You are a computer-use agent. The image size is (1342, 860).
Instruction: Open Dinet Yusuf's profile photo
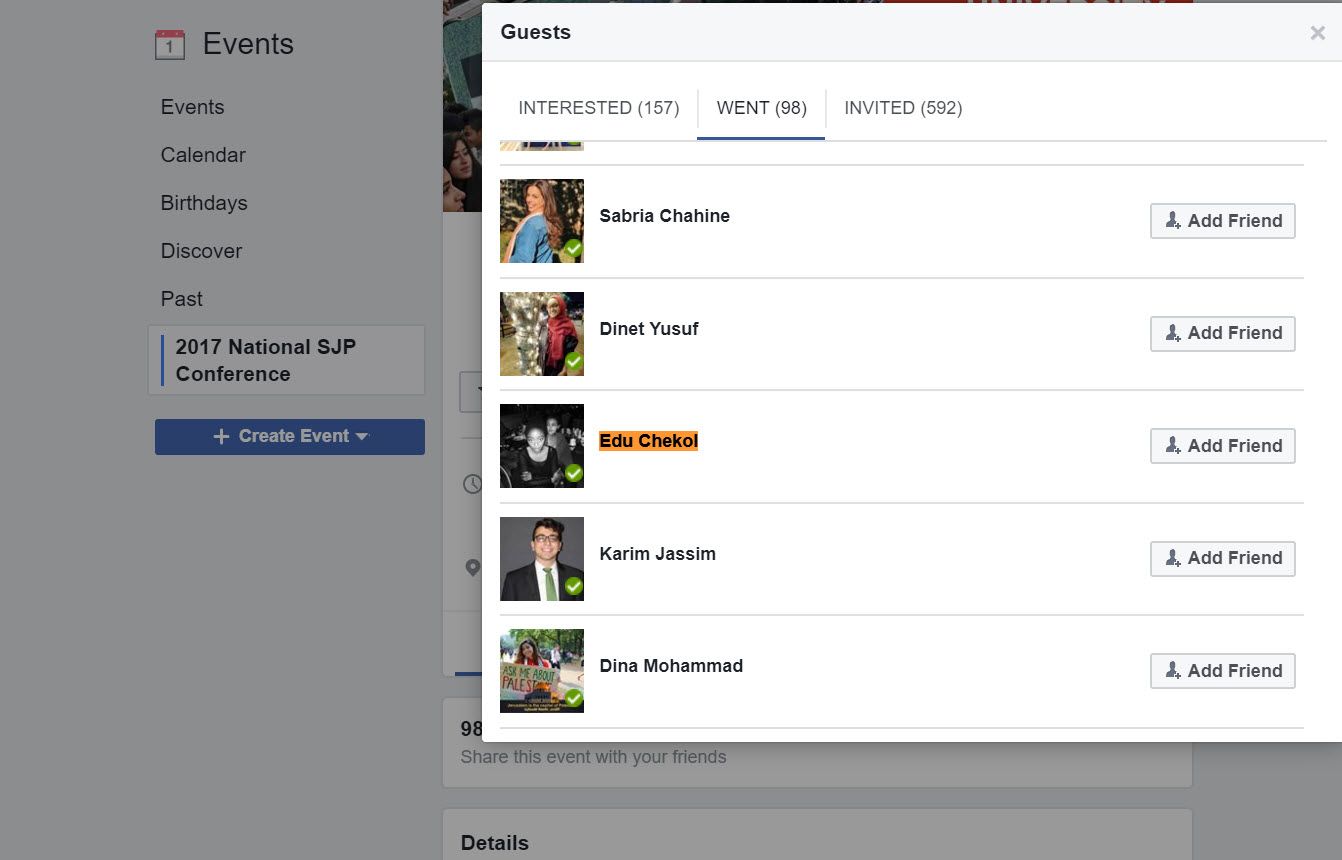coord(541,334)
